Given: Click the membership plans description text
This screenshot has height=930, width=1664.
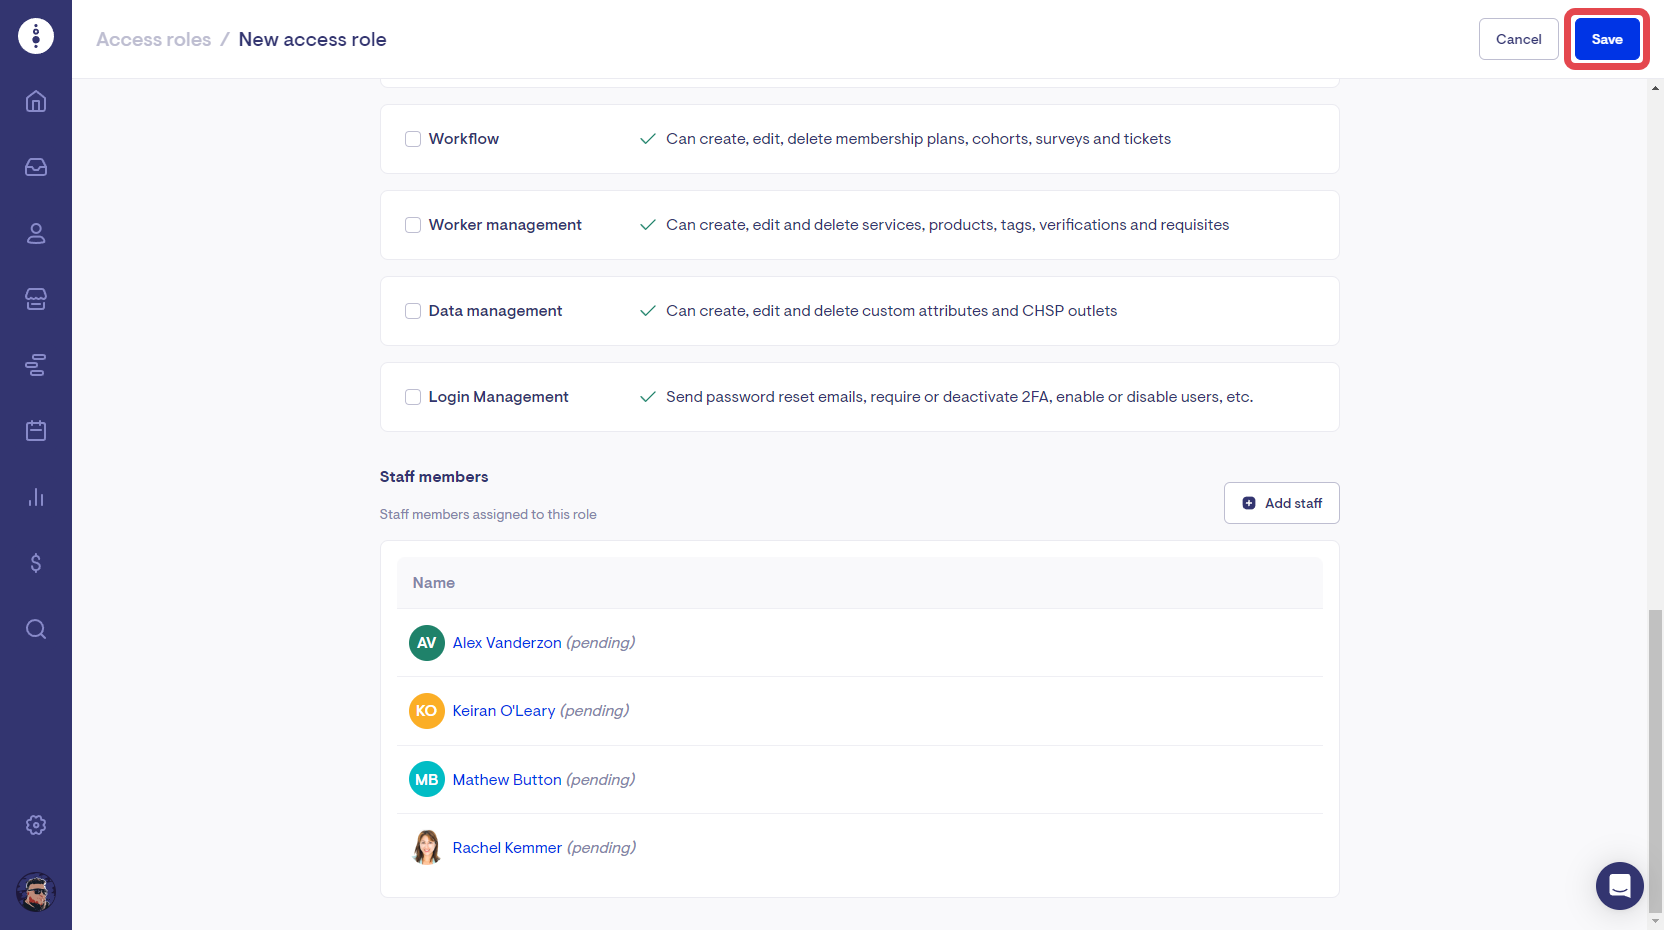Looking at the screenshot, I should click(919, 139).
